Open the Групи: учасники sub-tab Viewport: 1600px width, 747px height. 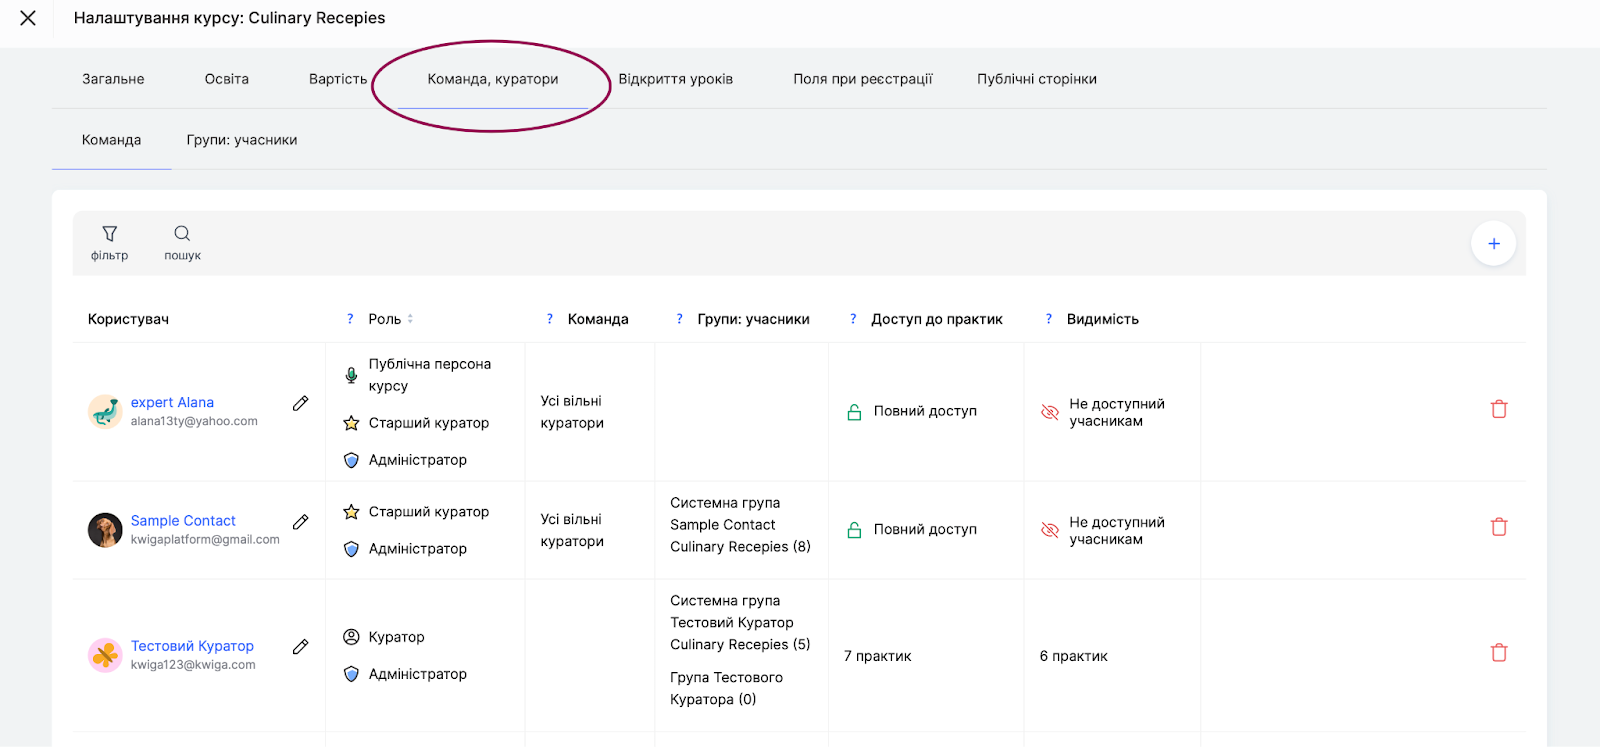[x=241, y=140]
